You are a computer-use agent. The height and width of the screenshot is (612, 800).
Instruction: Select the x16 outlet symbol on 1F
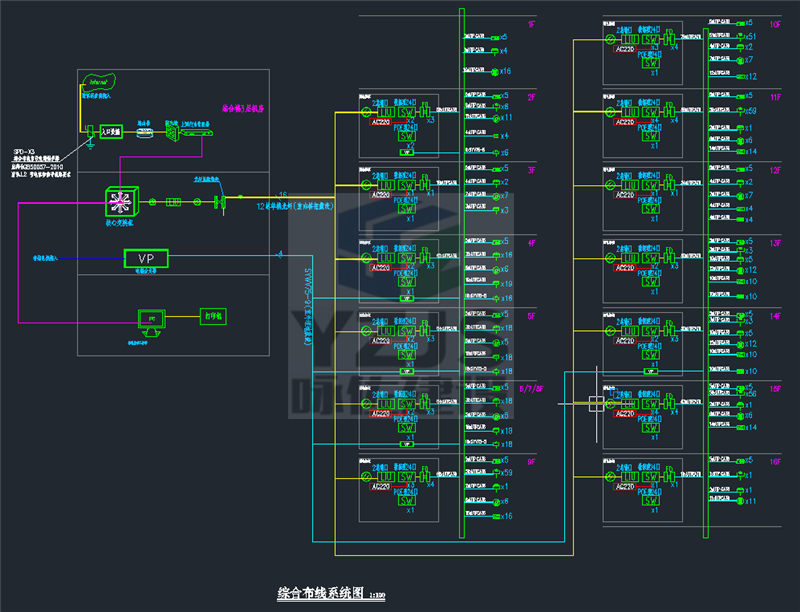[x=494, y=72]
